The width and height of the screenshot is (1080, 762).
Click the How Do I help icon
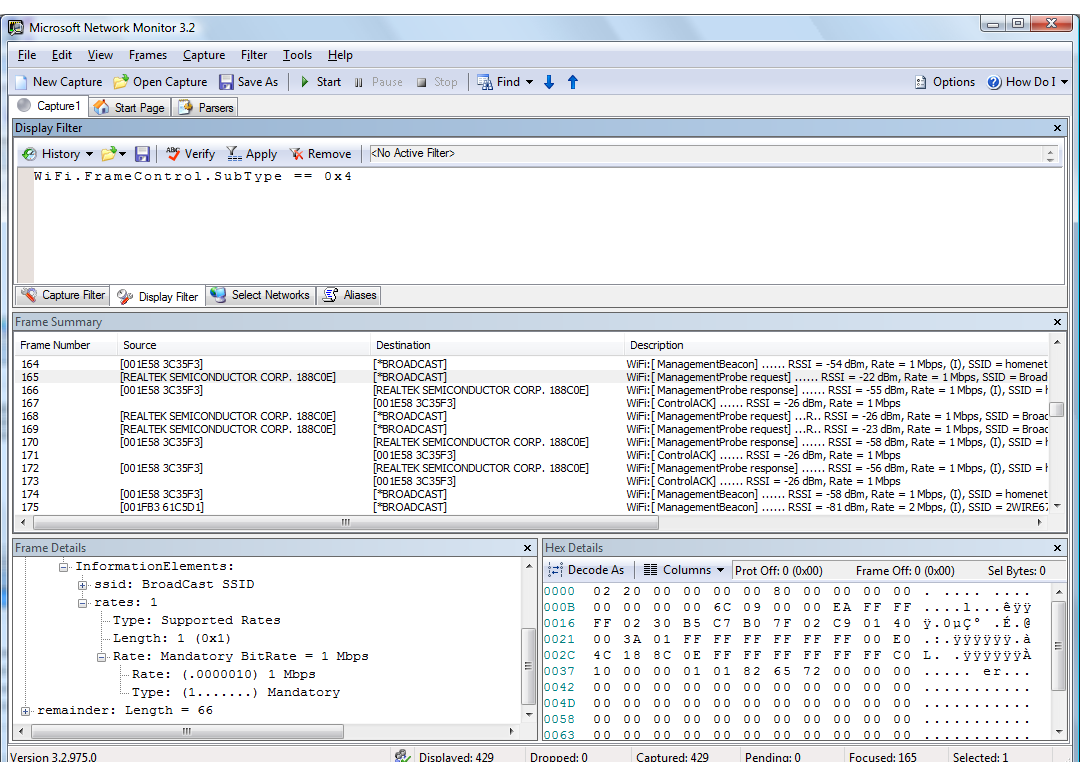tap(993, 82)
